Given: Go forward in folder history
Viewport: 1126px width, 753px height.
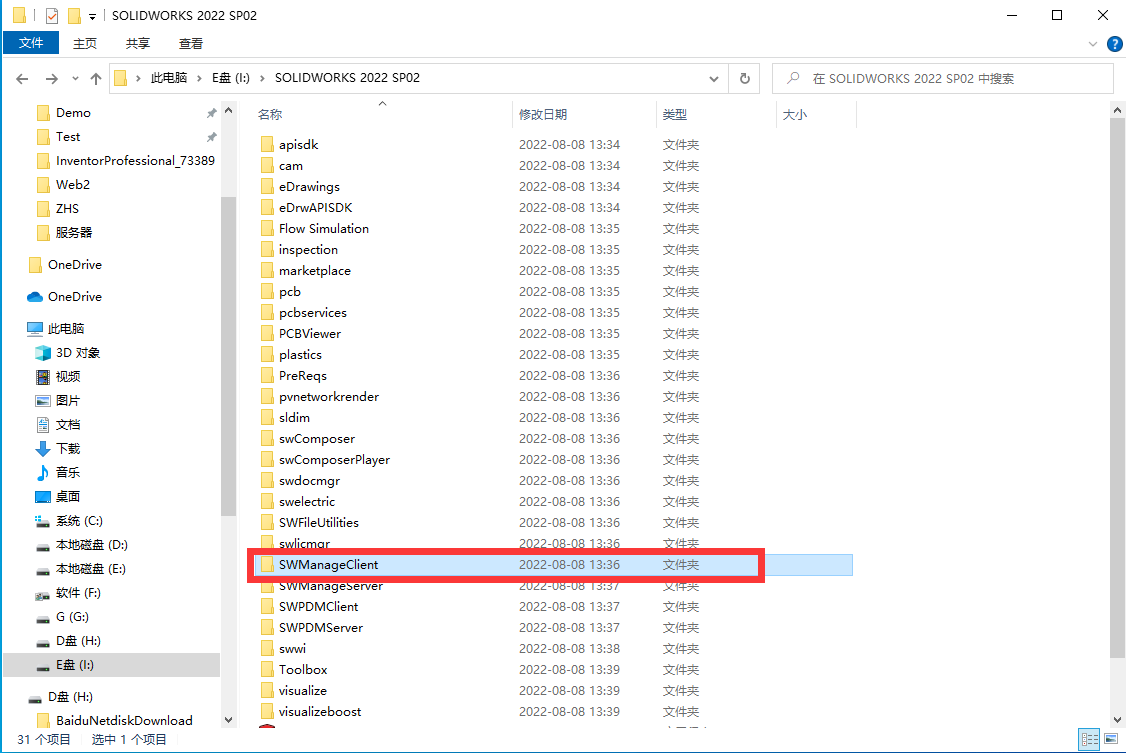Looking at the screenshot, I should (x=52, y=79).
